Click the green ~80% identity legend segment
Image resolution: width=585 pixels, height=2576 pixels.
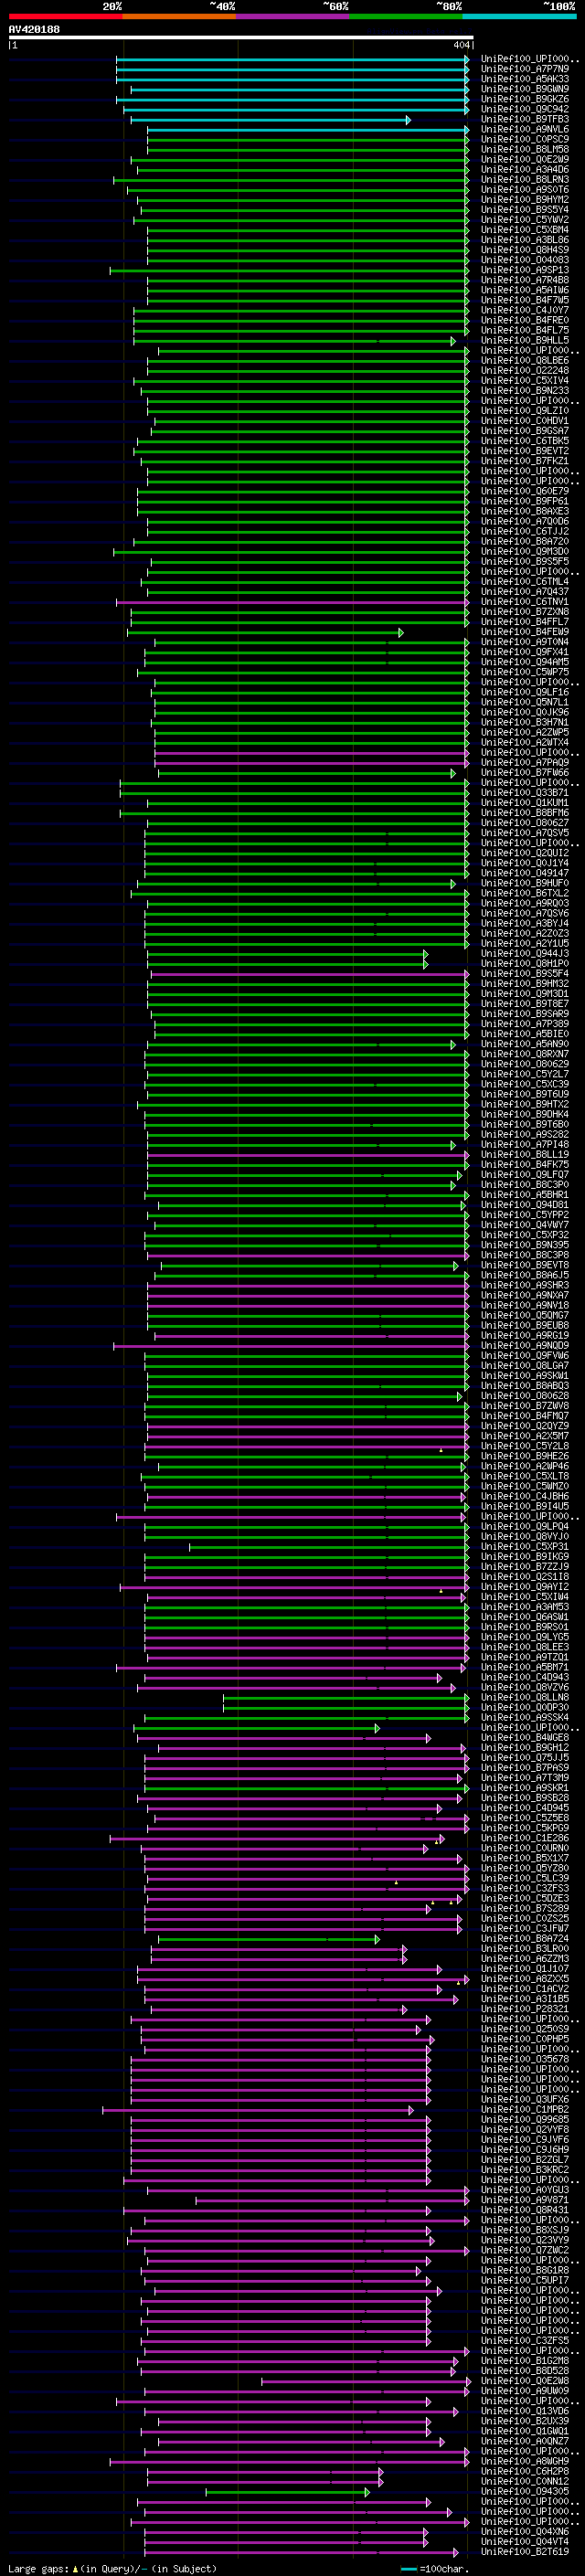(406, 16)
